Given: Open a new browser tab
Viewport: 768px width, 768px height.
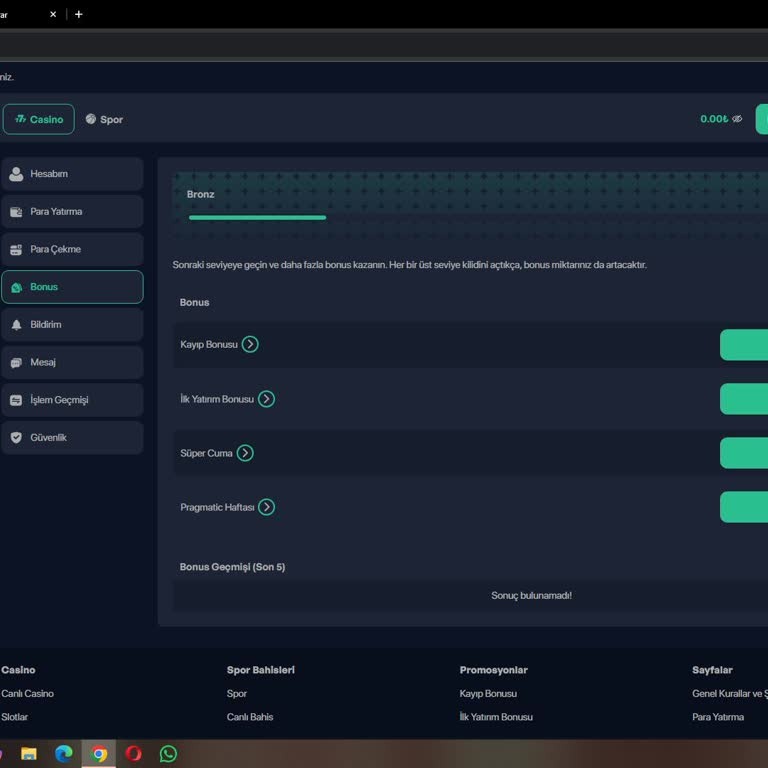Looking at the screenshot, I should click(79, 14).
